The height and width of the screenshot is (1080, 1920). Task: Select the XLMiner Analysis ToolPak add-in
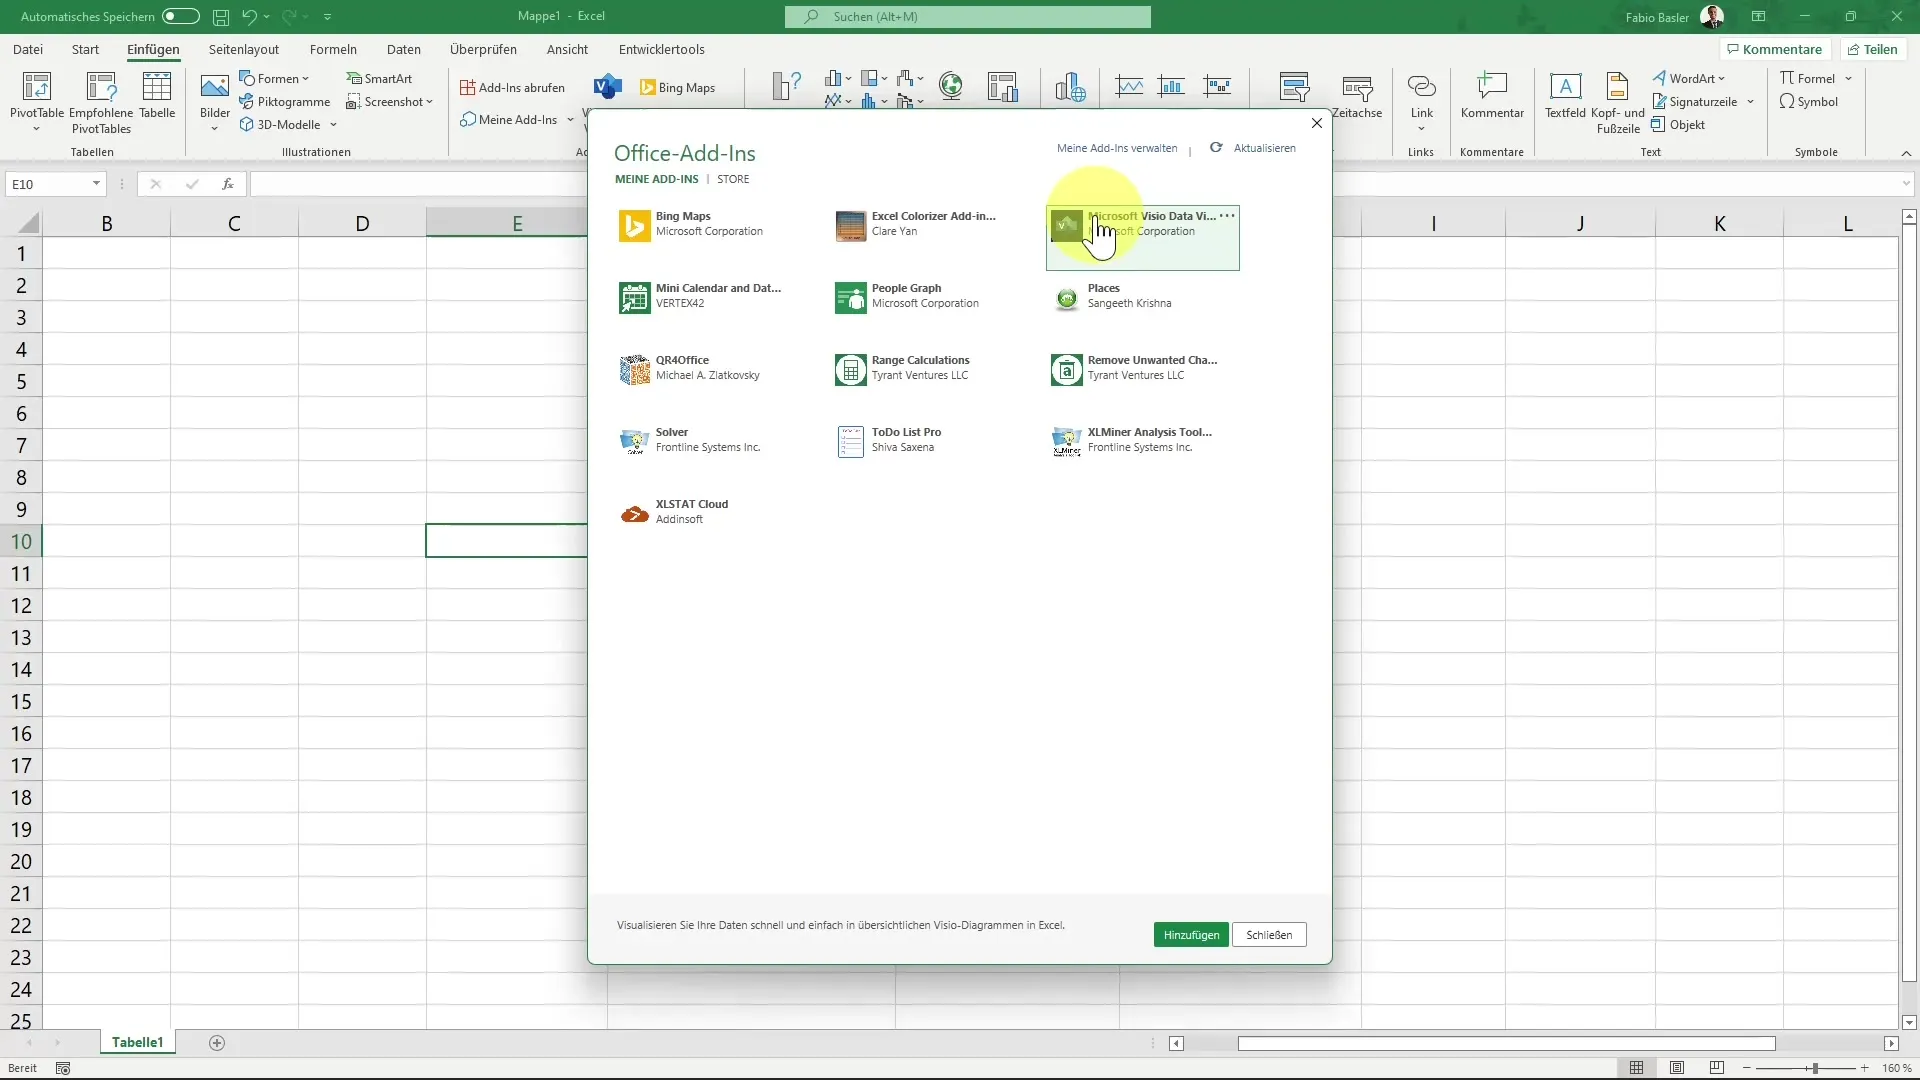(1131, 441)
